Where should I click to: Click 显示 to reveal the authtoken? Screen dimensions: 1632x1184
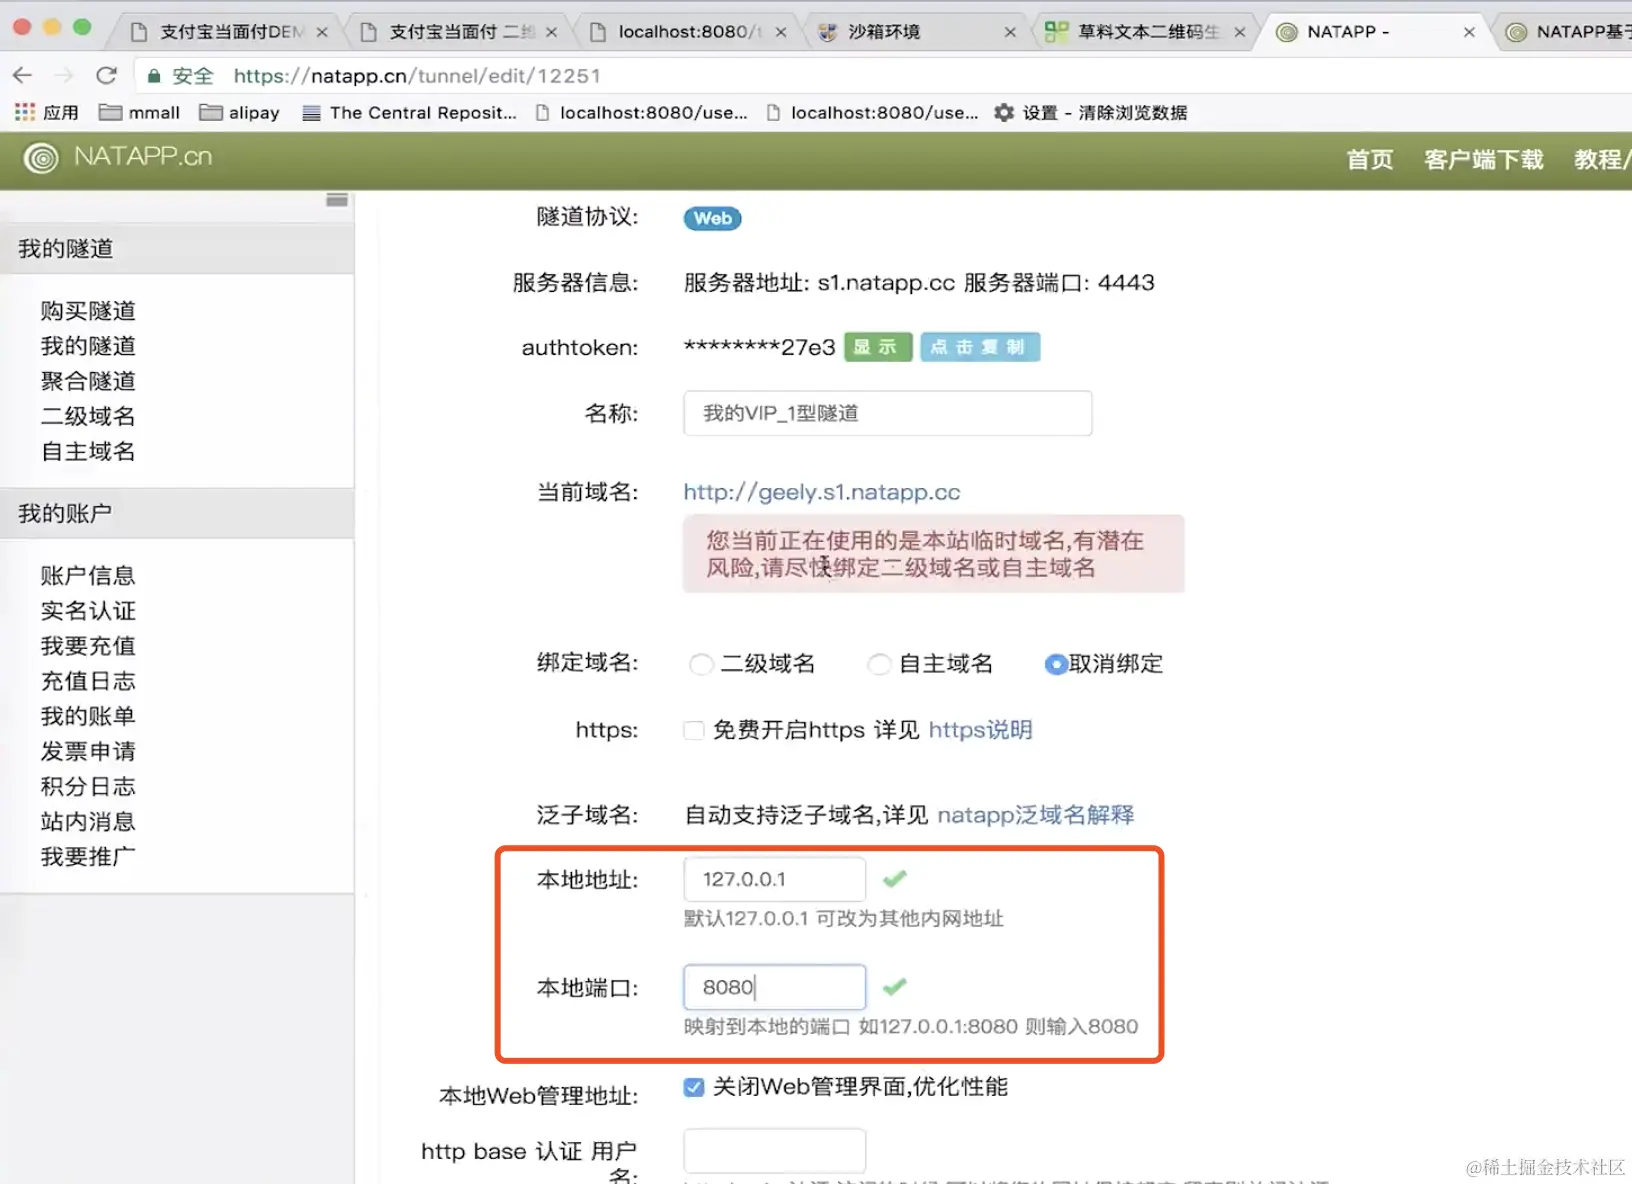[x=877, y=347]
